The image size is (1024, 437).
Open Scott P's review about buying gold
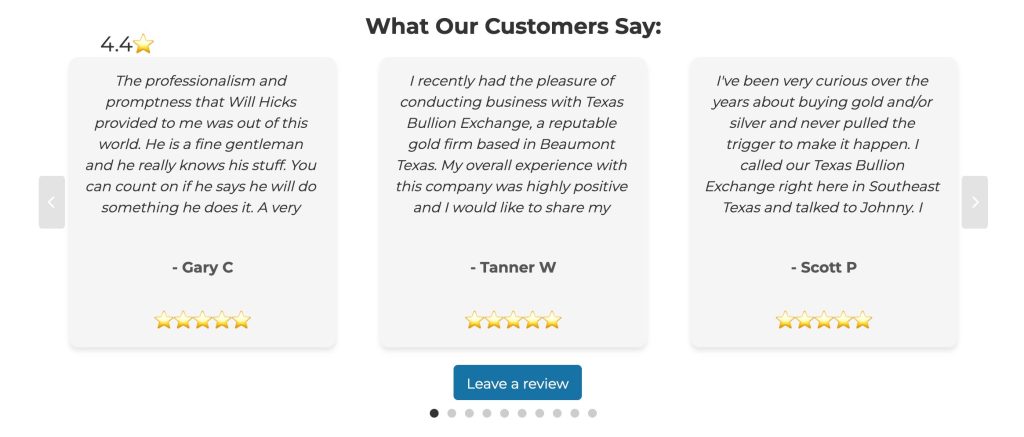click(x=824, y=144)
